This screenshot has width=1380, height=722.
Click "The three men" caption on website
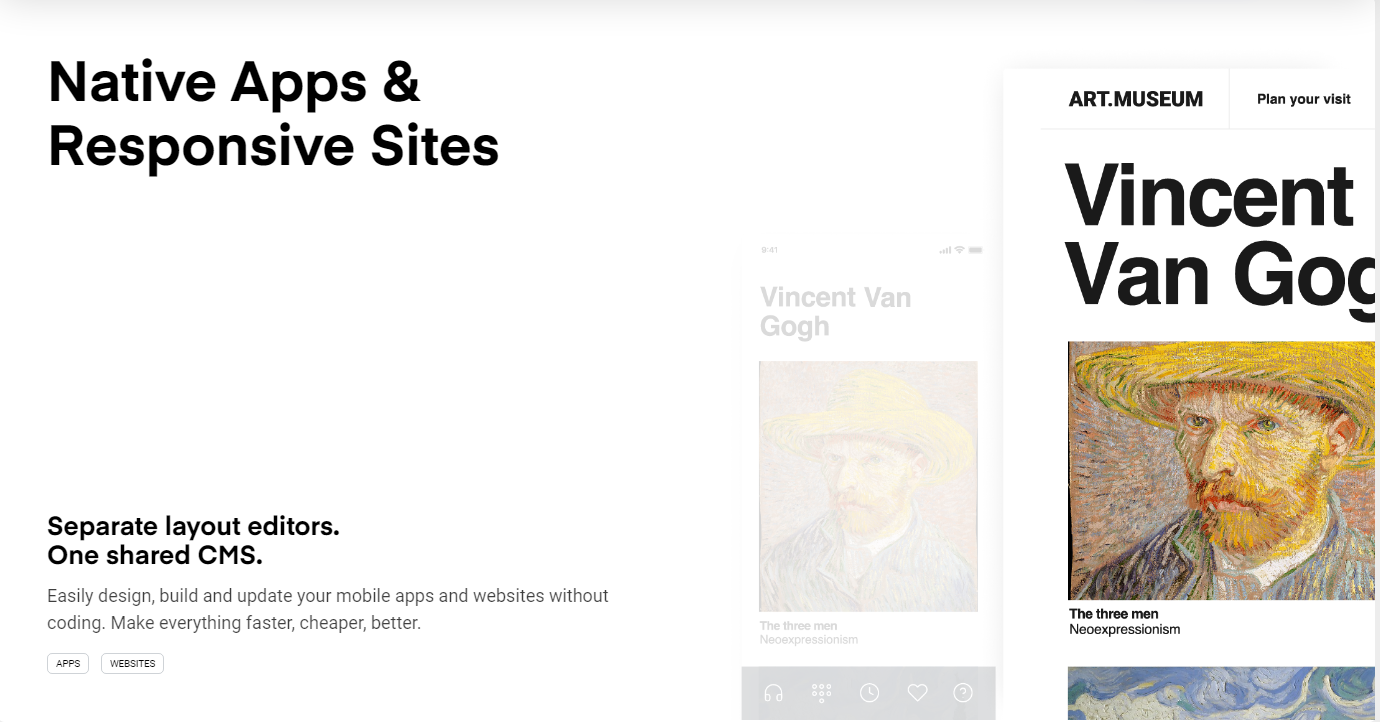pyautogui.click(x=1113, y=614)
